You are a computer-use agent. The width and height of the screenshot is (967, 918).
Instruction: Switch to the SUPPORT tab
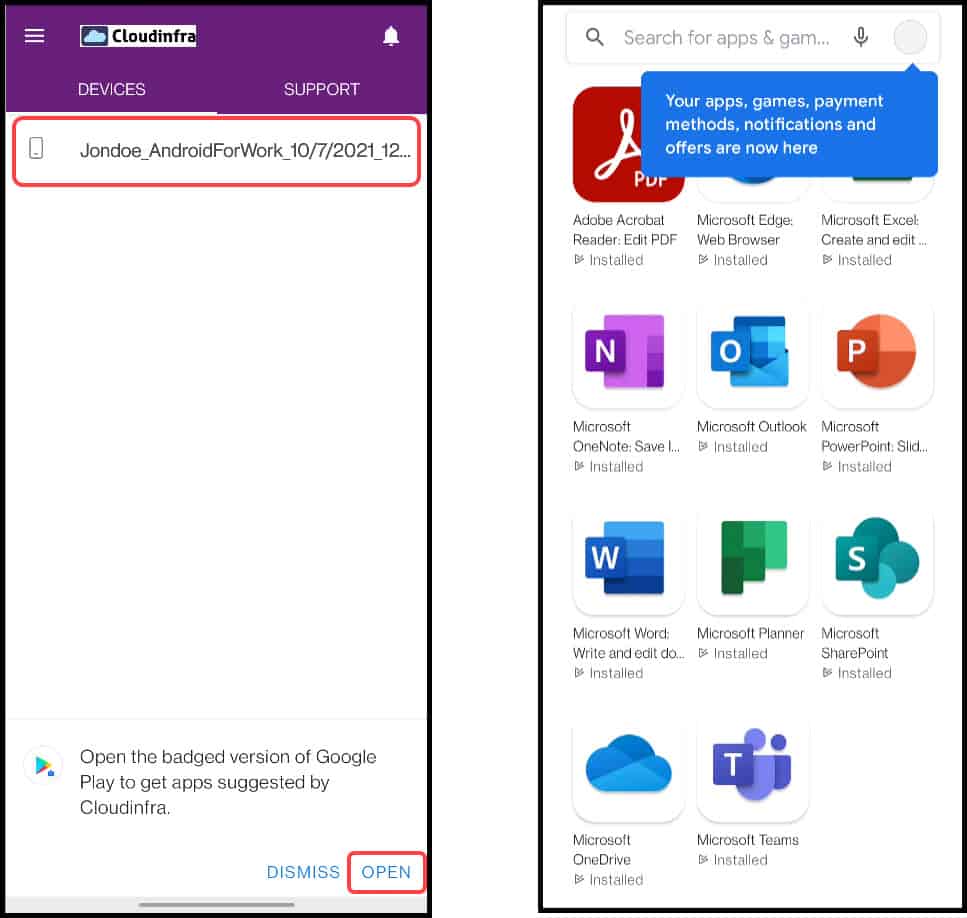pos(321,89)
